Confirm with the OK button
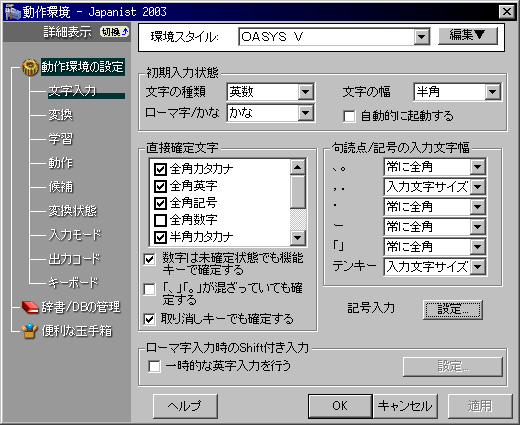The height and width of the screenshot is (425, 520). pos(340,406)
